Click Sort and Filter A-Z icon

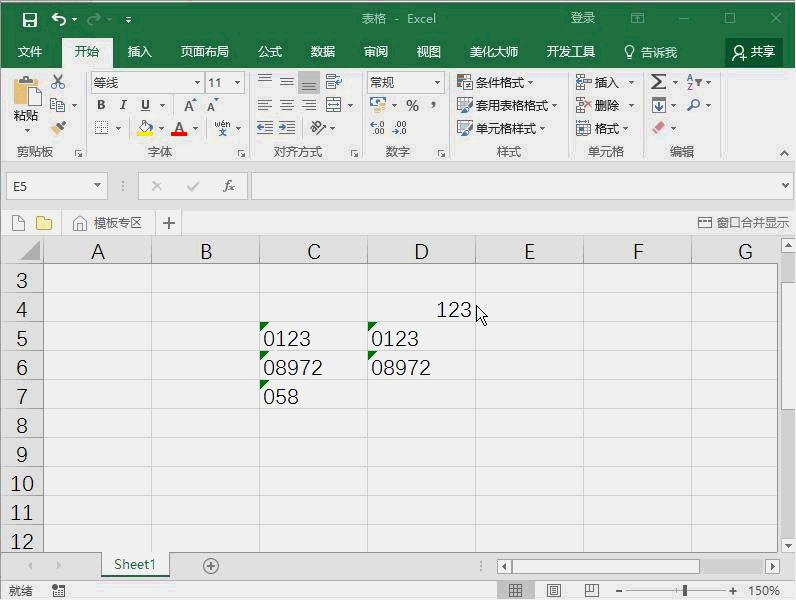point(693,82)
